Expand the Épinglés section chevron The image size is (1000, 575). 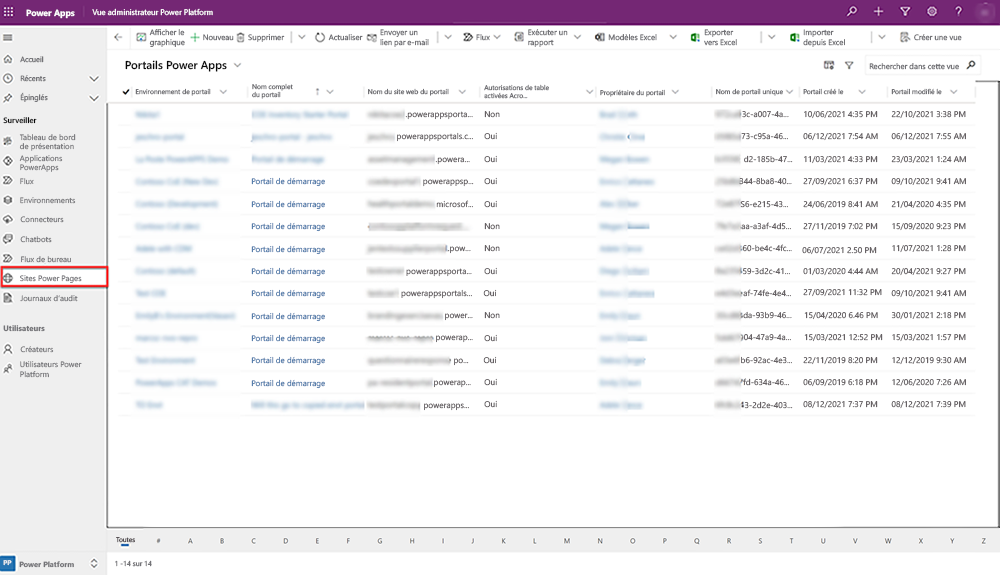pyautogui.click(x=94, y=98)
